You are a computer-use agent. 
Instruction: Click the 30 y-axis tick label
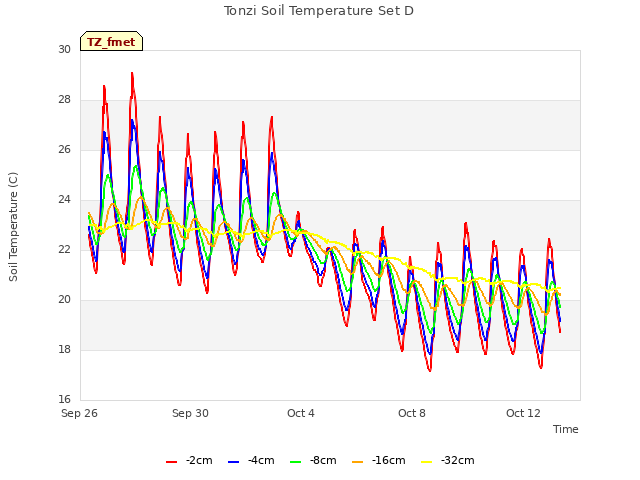tap(64, 50)
